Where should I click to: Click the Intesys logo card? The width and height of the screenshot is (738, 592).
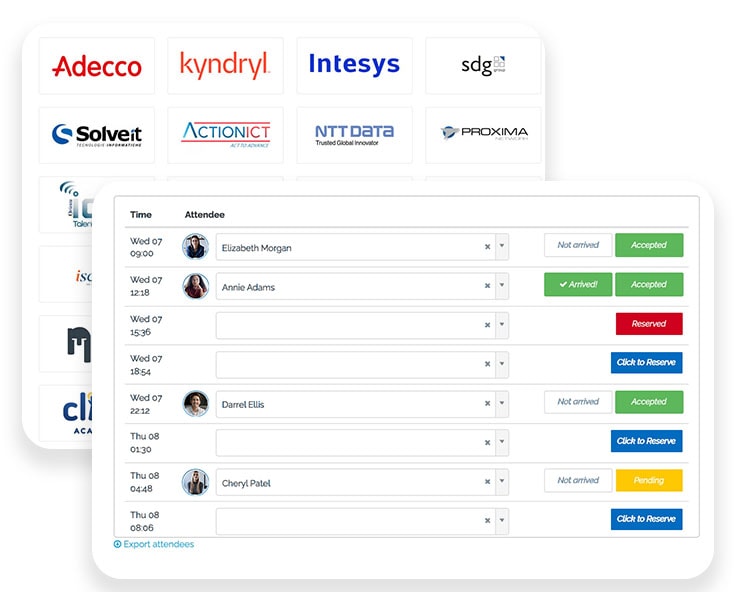tap(354, 66)
